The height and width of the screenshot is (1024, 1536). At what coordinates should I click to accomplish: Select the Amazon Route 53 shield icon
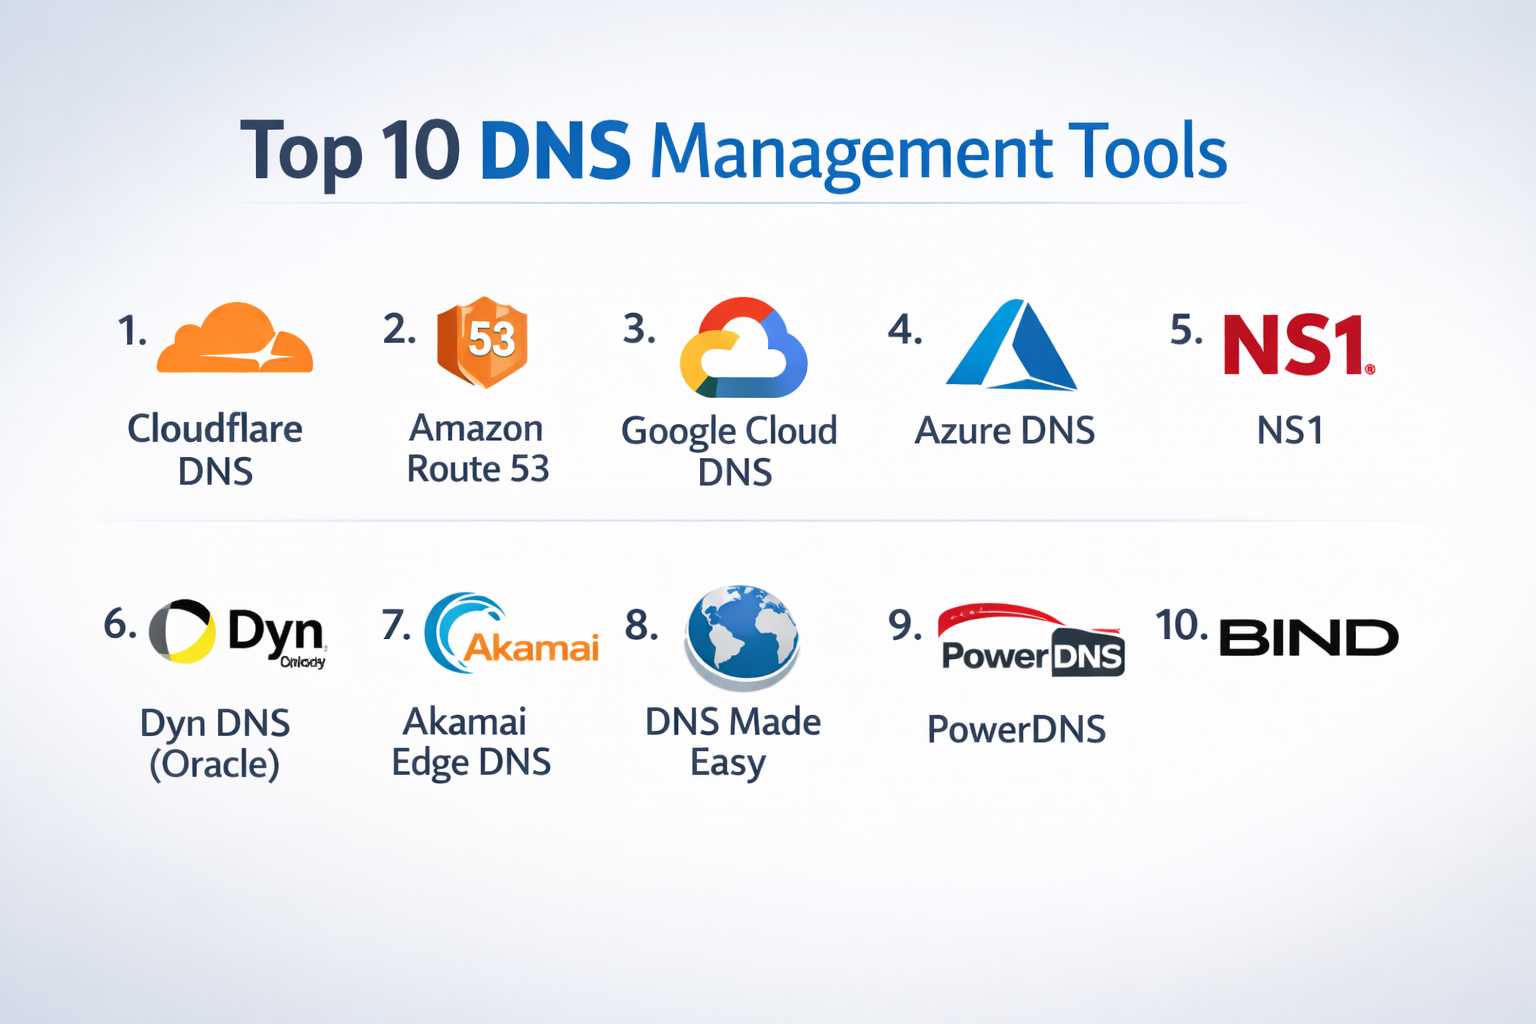tap(482, 342)
